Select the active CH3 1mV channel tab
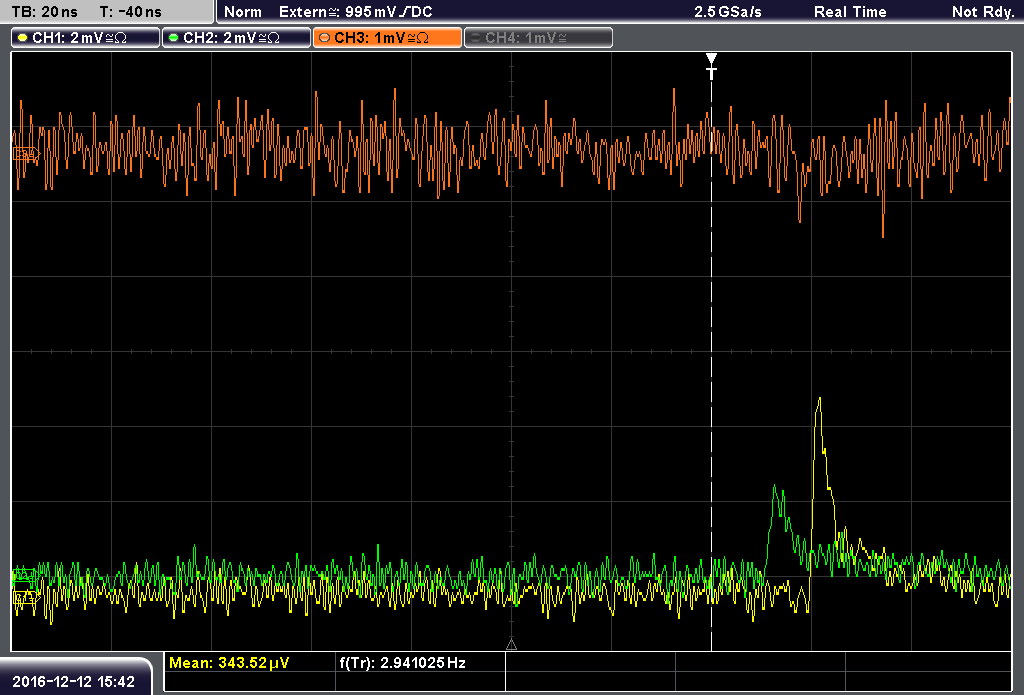The width and height of the screenshot is (1024, 695). click(x=387, y=38)
